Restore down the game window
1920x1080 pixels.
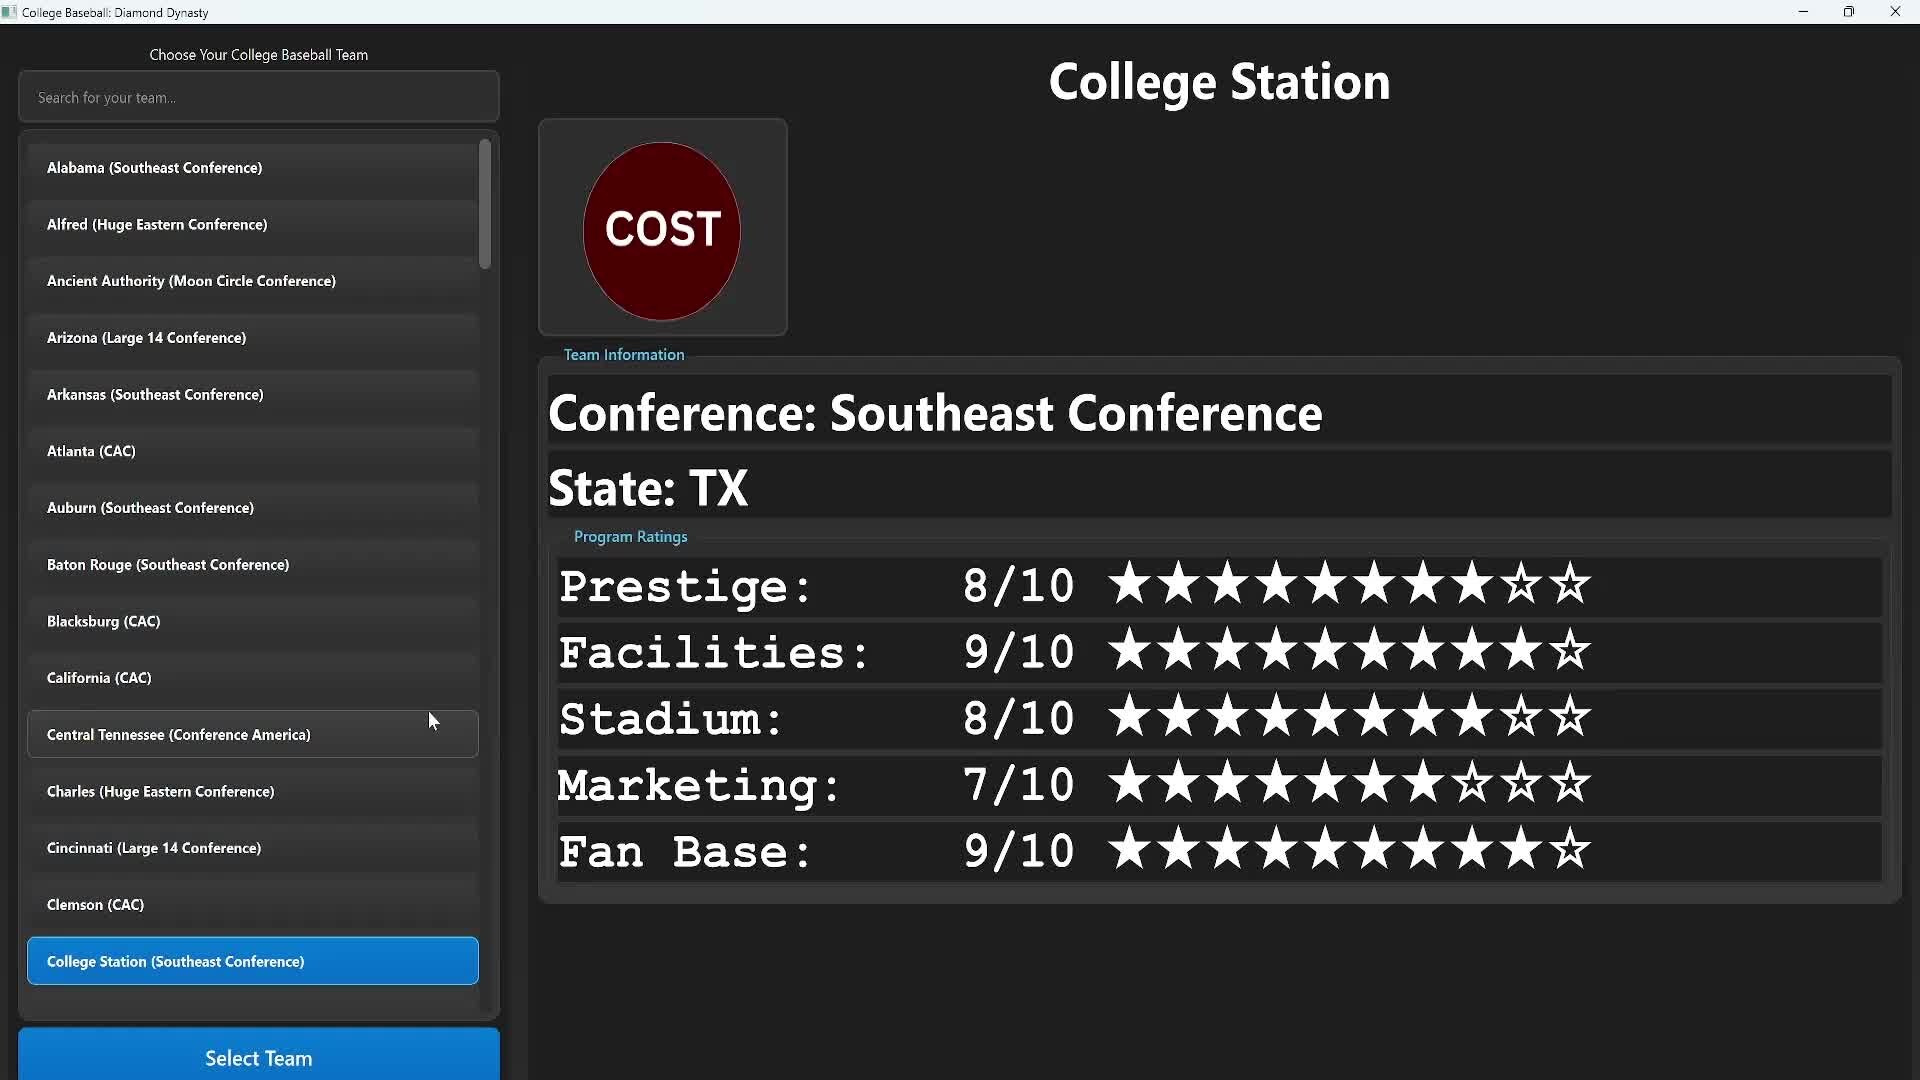pos(1849,12)
